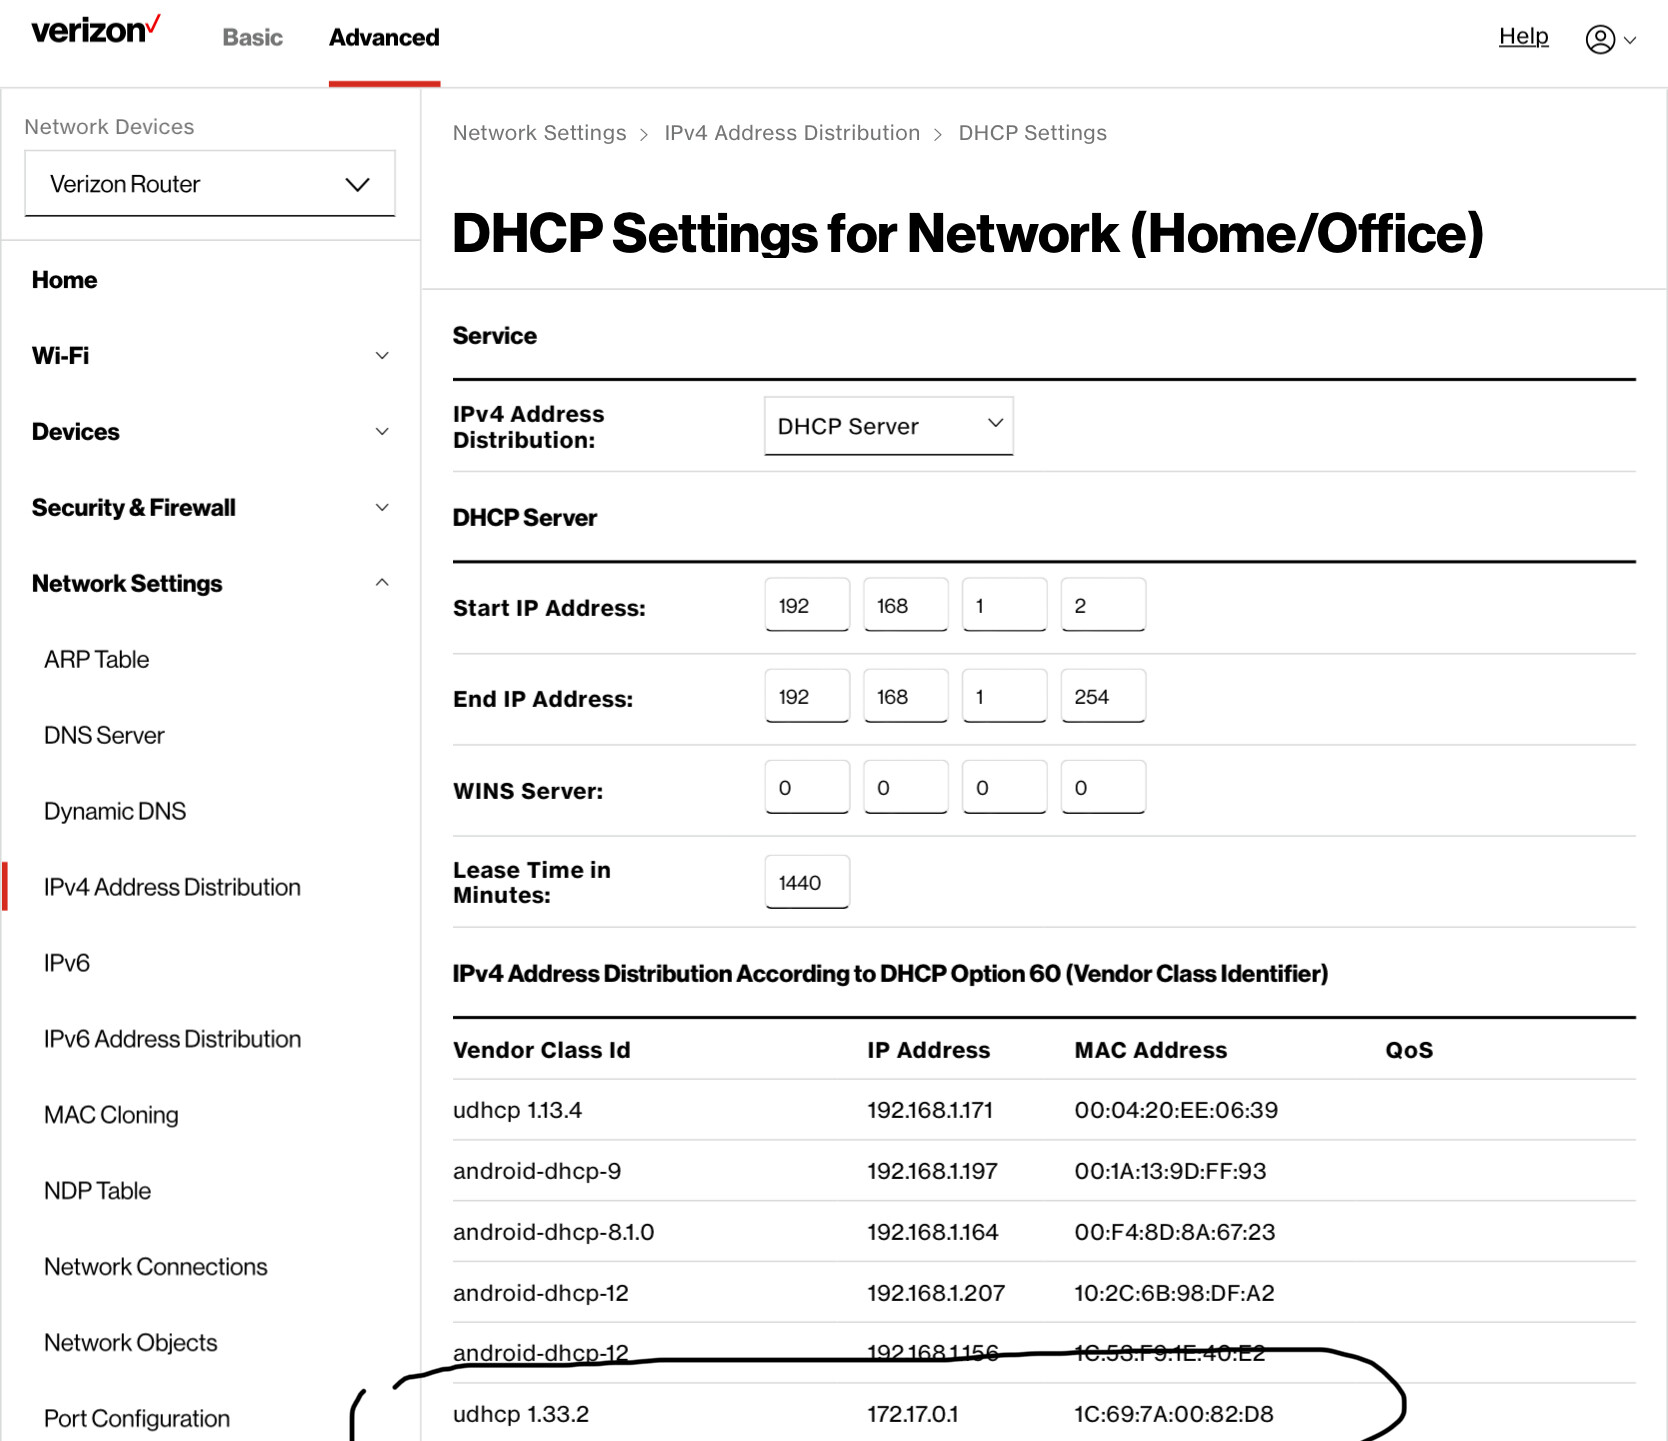
Task: Select IPv4 Address Distribution in the sidebar
Action: point(171,886)
